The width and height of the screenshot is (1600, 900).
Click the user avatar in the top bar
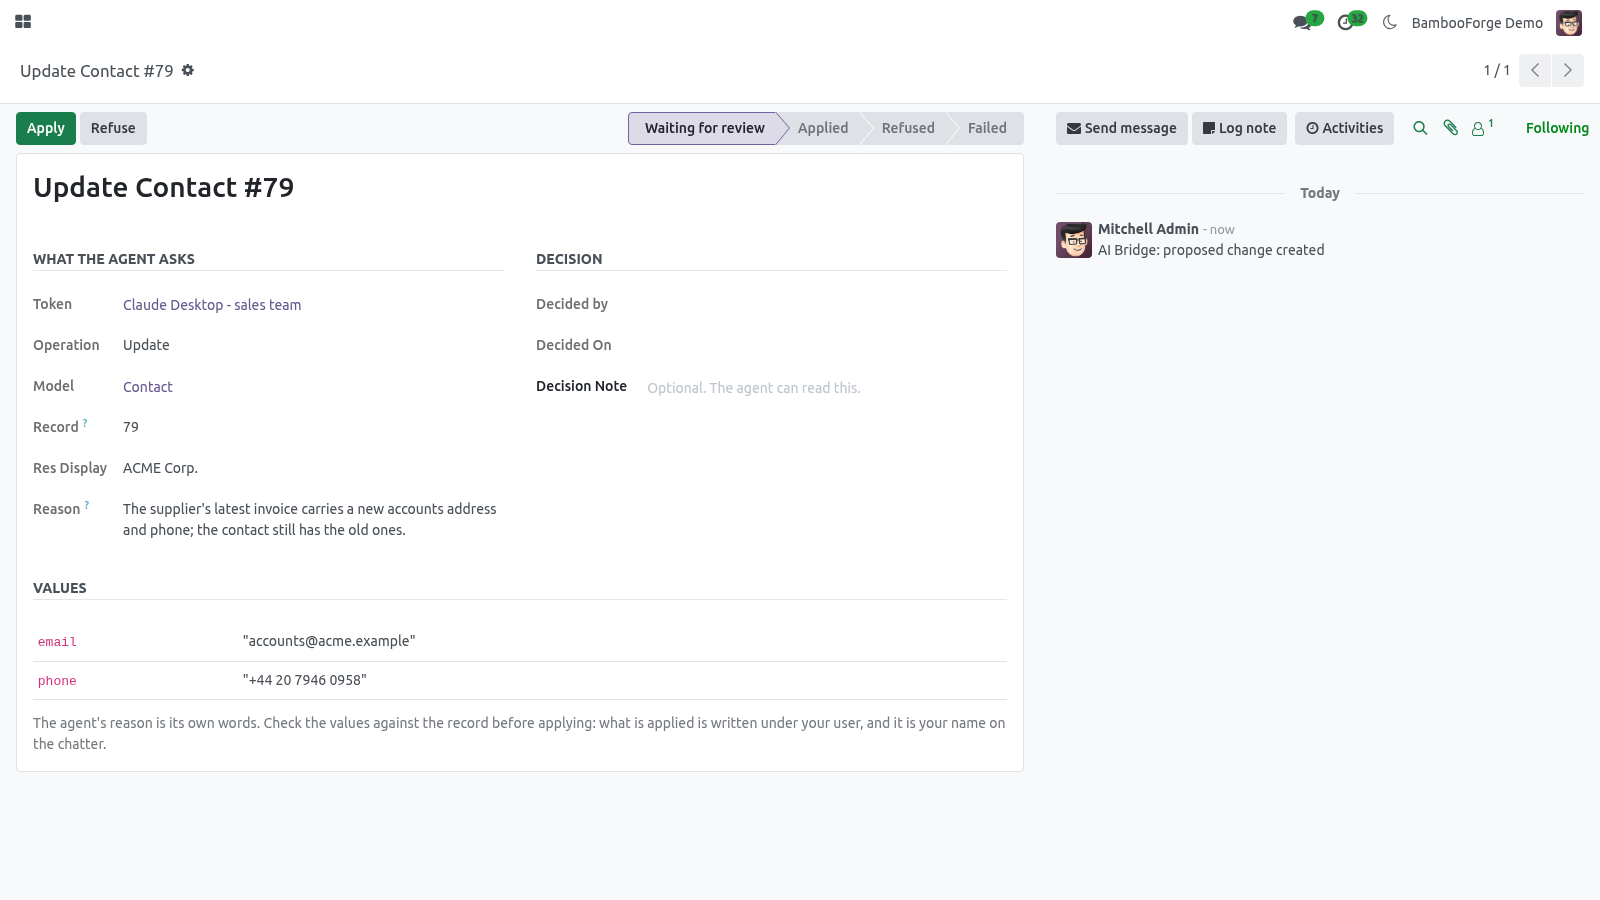(x=1569, y=22)
